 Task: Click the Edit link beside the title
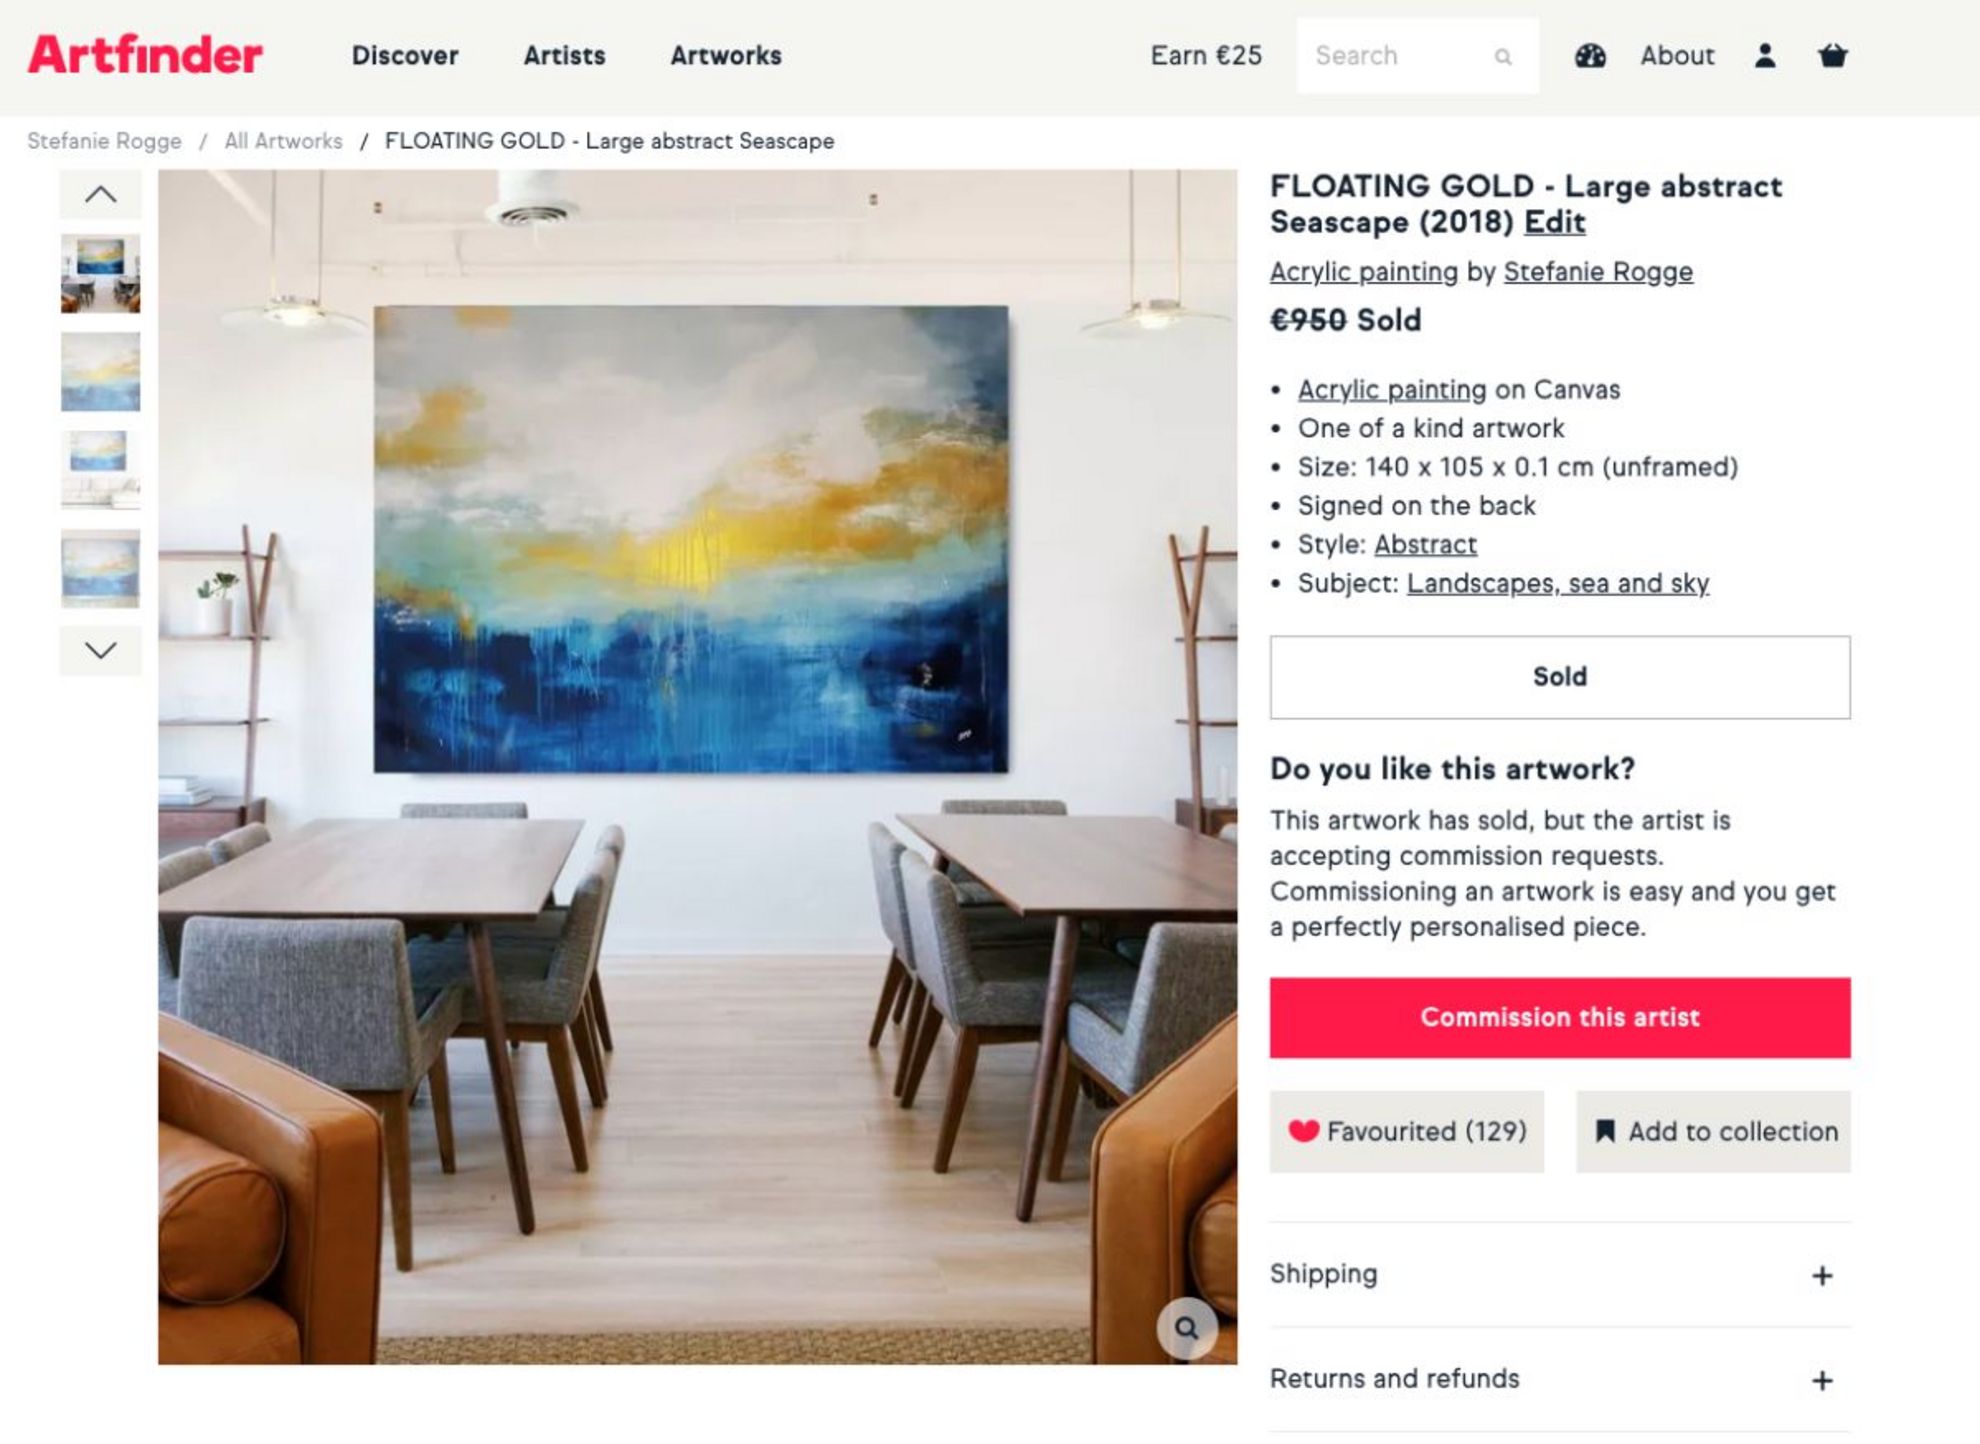pyautogui.click(x=1554, y=222)
